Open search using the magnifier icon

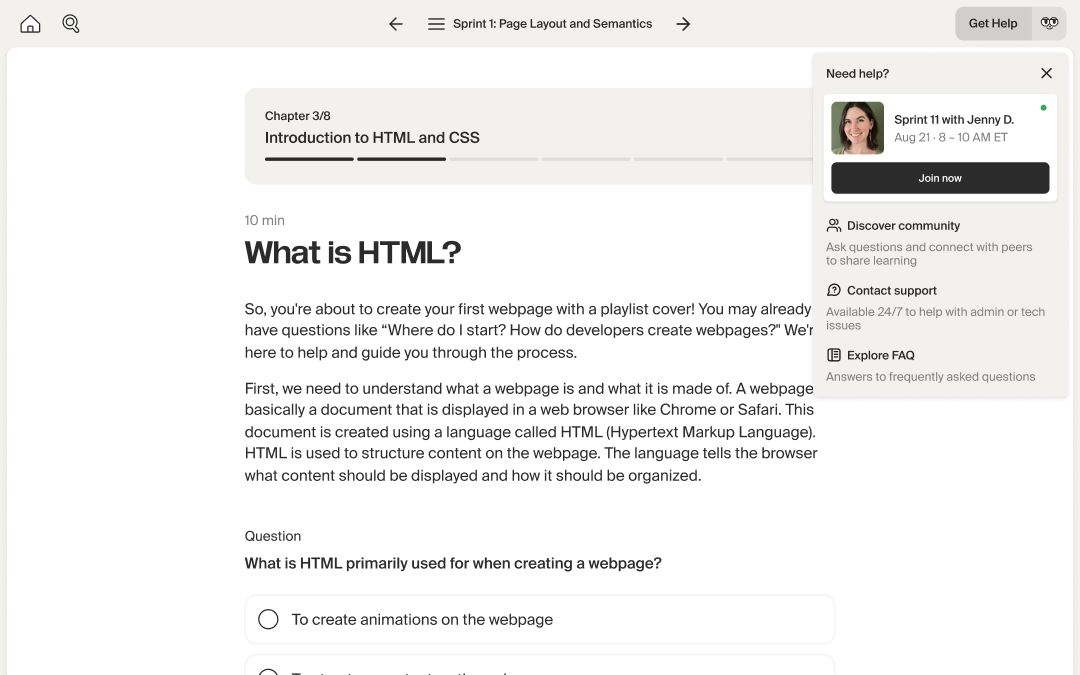click(70, 23)
